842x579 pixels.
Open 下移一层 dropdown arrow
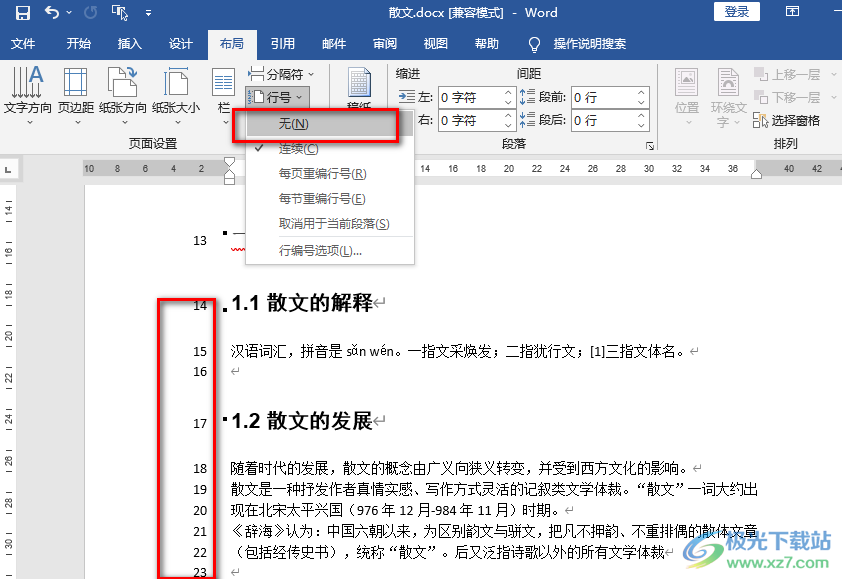(833, 97)
